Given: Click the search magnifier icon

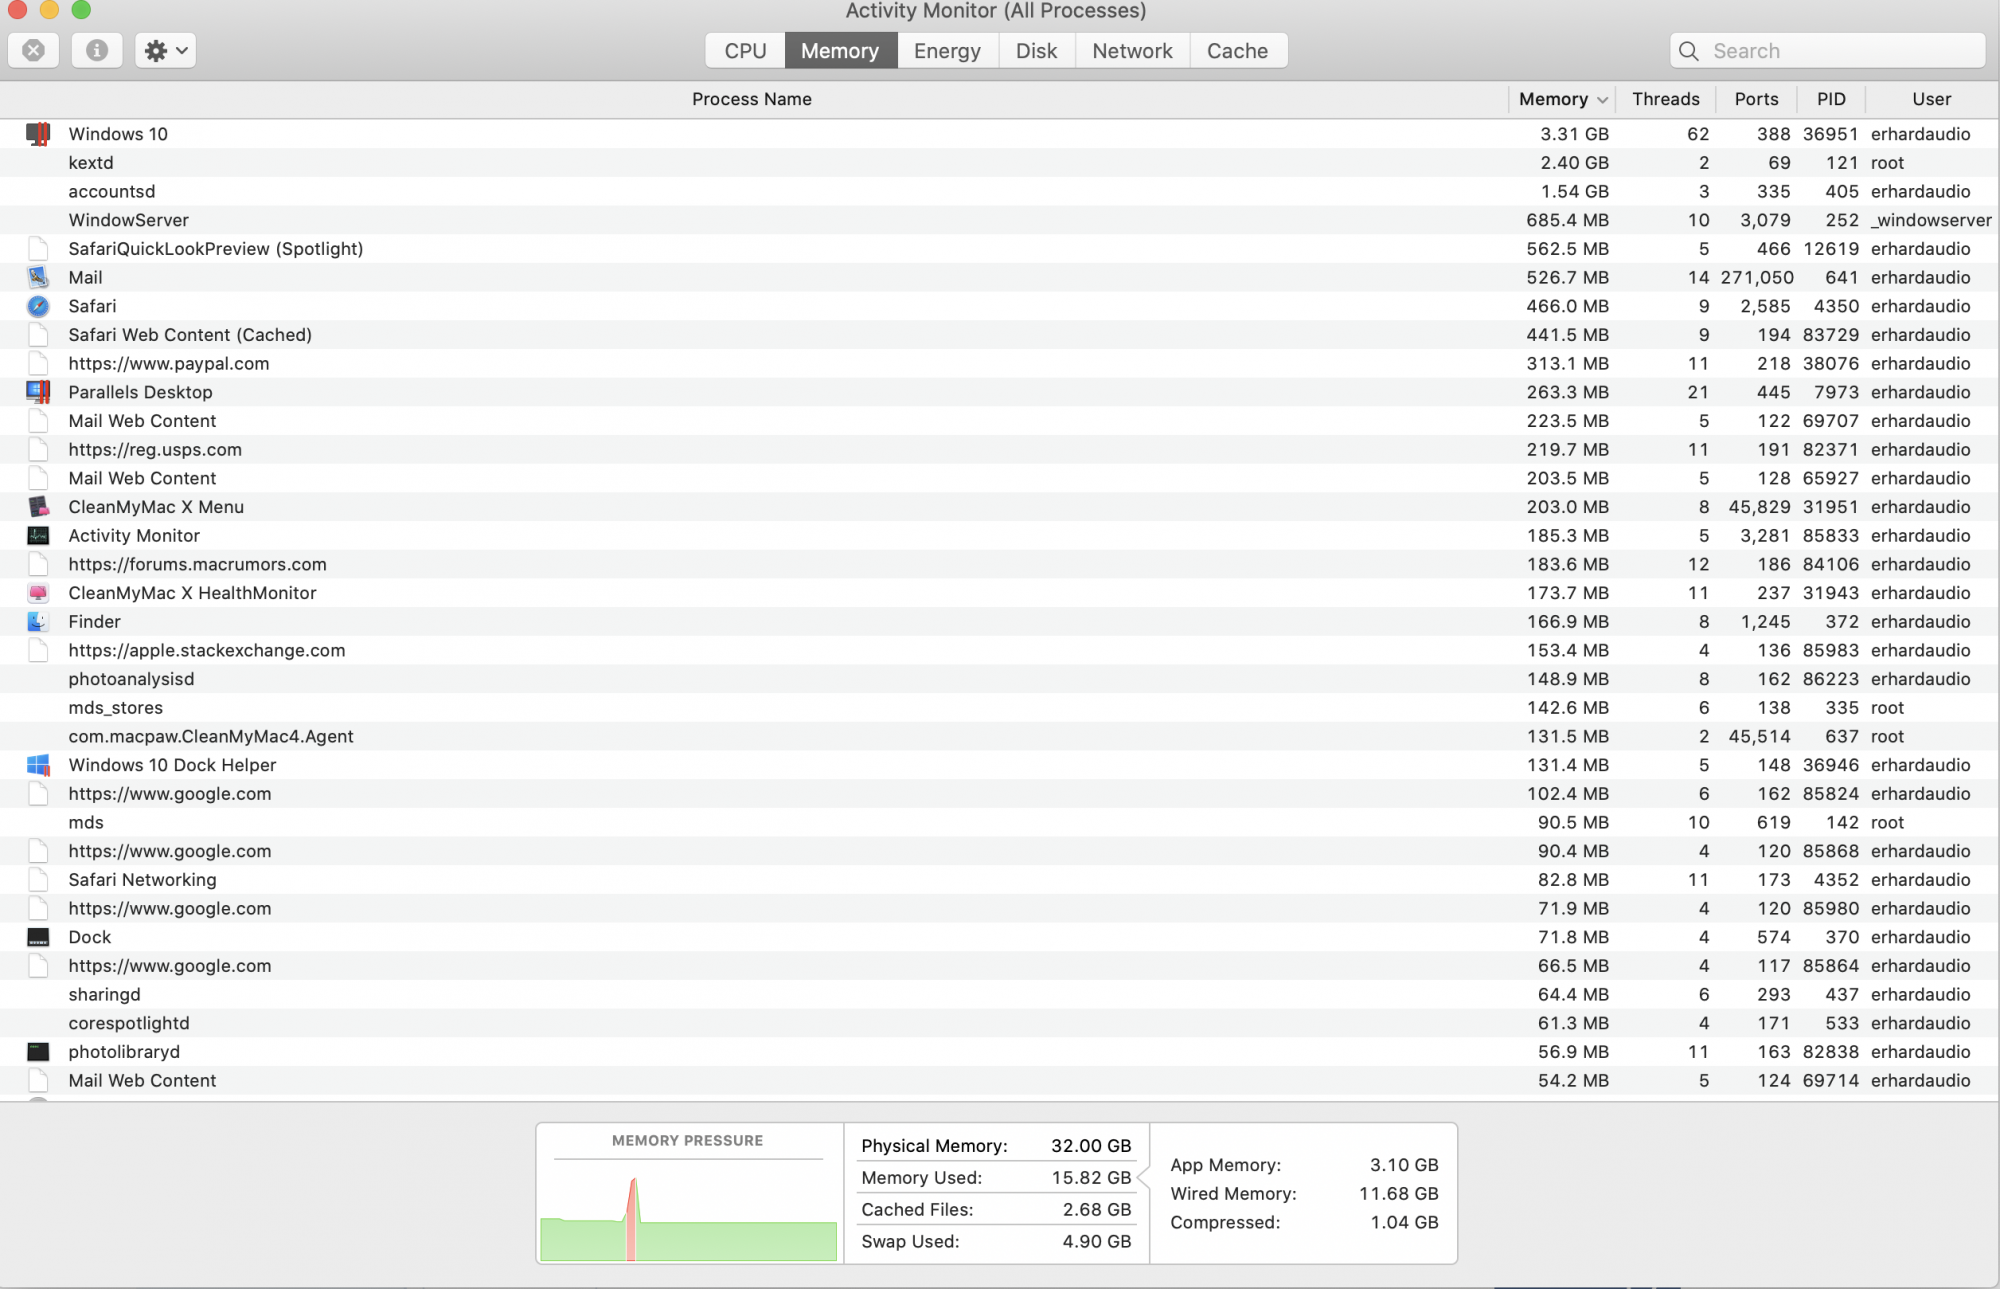Looking at the screenshot, I should (1689, 51).
